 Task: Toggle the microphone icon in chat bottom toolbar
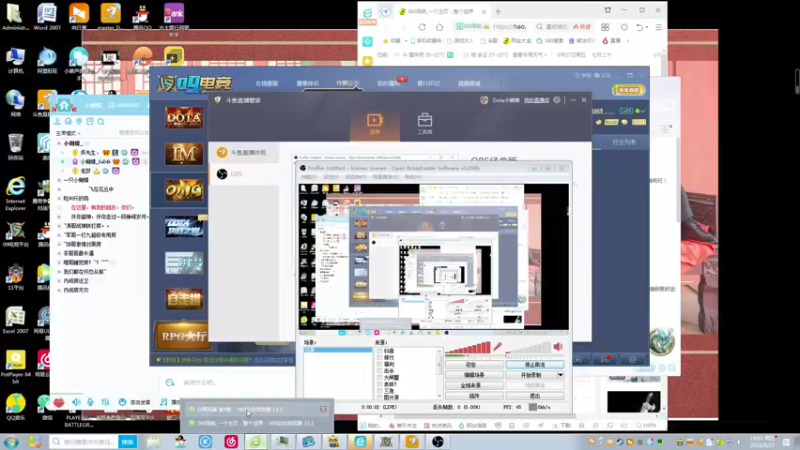coord(90,402)
